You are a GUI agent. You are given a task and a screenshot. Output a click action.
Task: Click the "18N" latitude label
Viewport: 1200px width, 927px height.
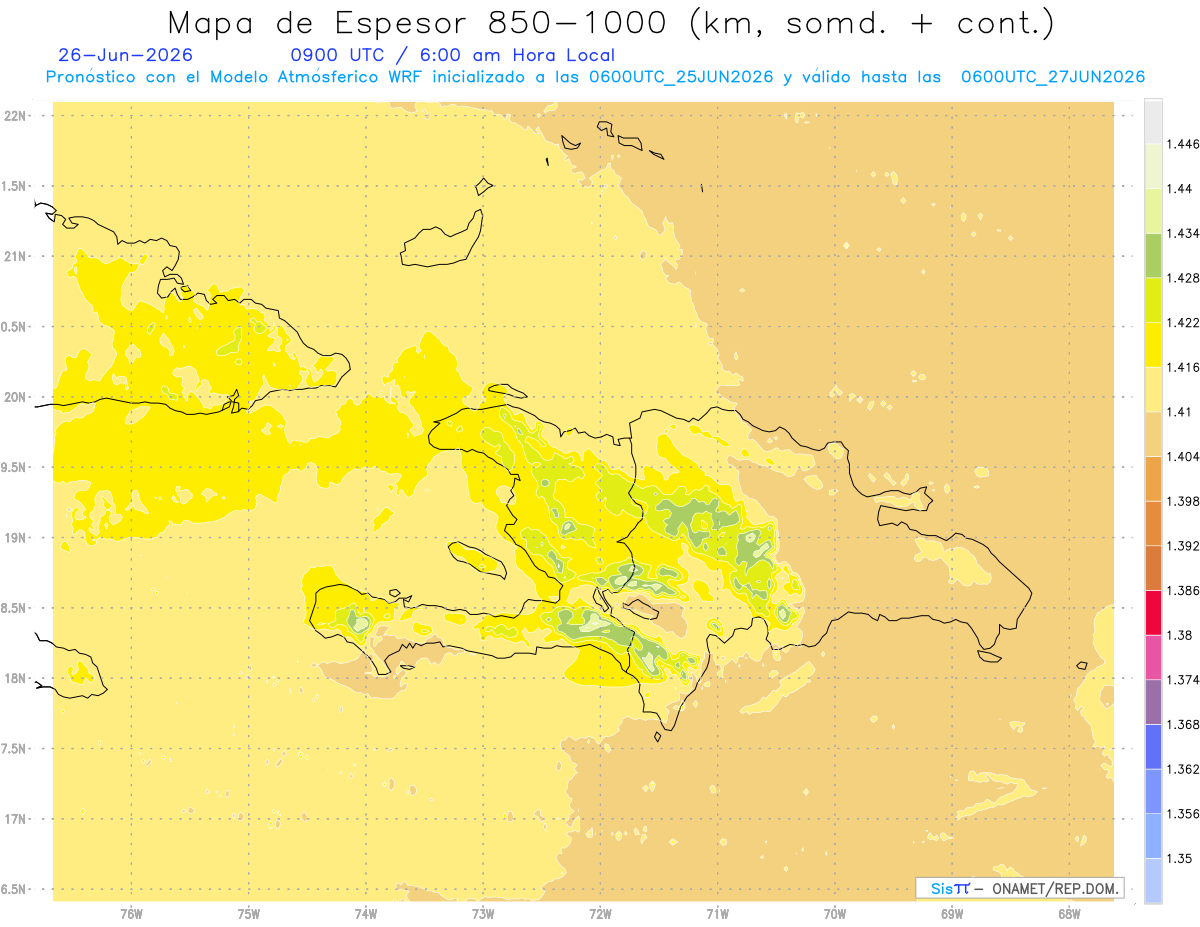click(17, 678)
